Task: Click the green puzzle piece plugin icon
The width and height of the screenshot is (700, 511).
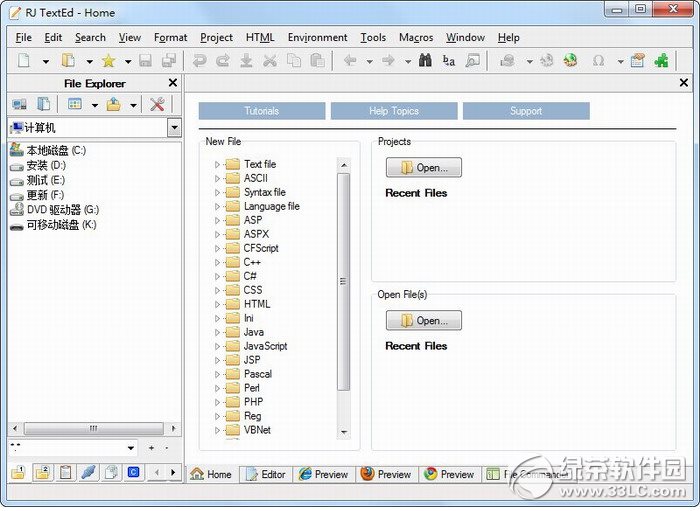Action: [661, 60]
